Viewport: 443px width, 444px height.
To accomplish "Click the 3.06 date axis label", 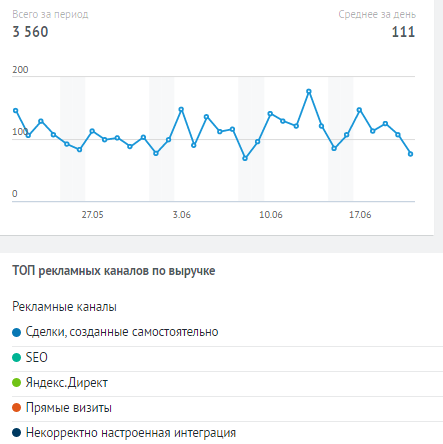I will click(182, 215).
